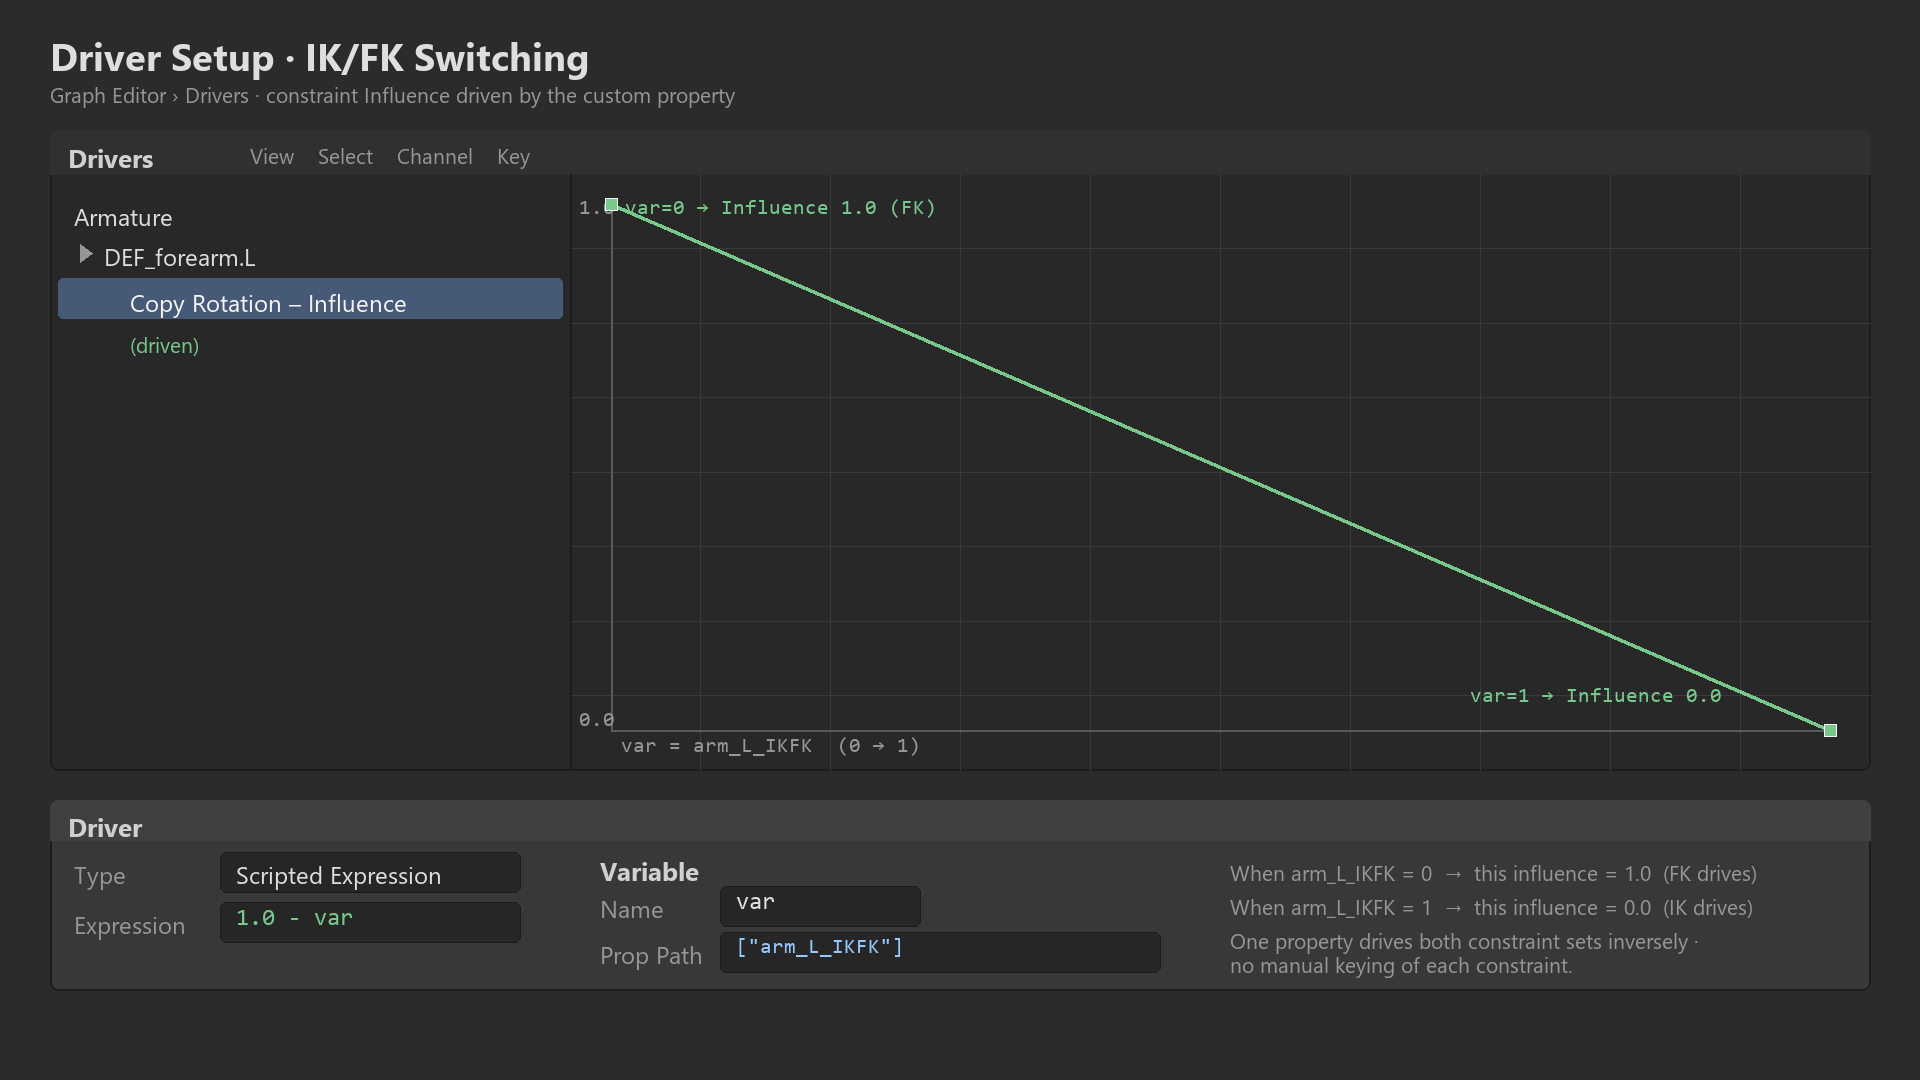This screenshot has width=1920, height=1080.
Task: Click the 'When arm_L_IKFK = 0' note line
Action: tap(1493, 874)
